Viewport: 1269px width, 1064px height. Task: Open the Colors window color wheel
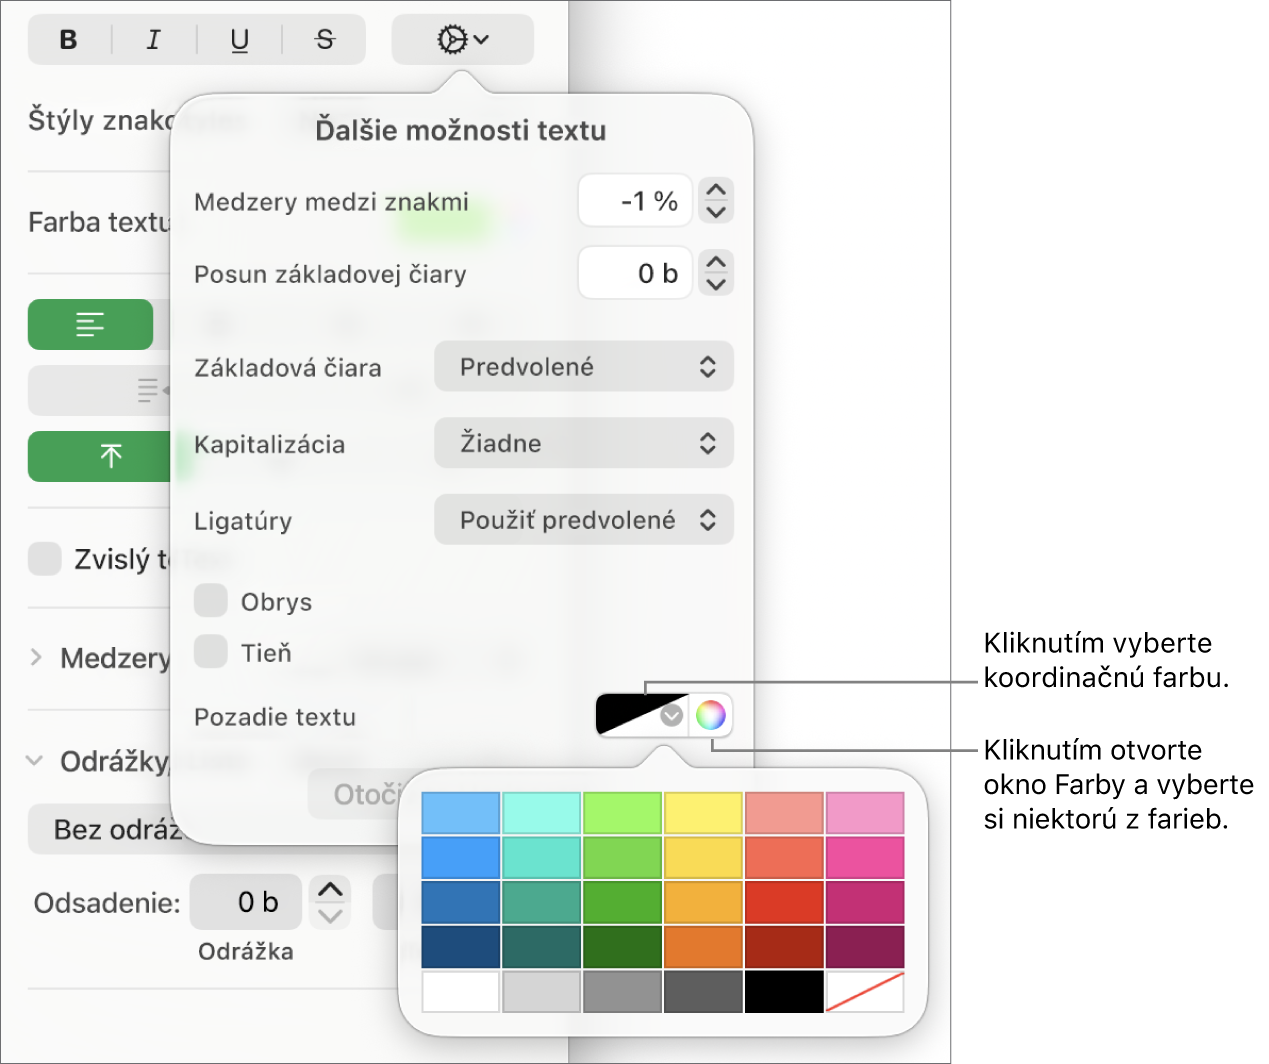coord(710,715)
